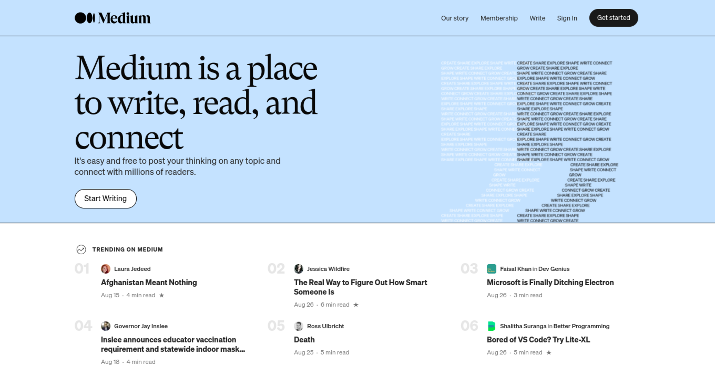715x366 pixels.
Task: Select Write in the top navigation
Action: [x=537, y=18]
